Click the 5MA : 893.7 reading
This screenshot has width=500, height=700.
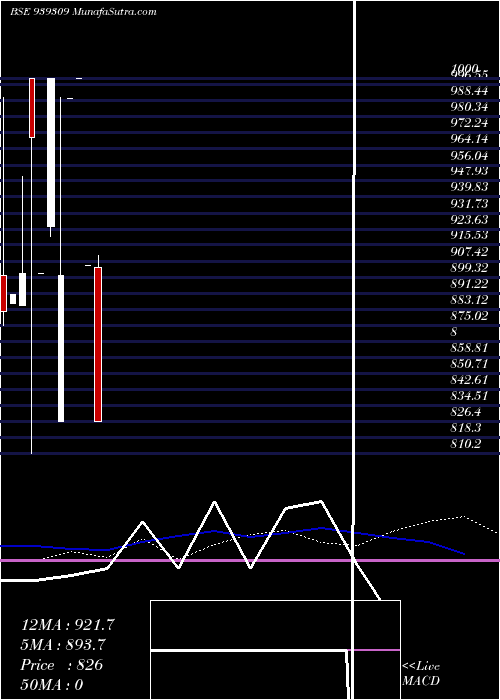65,645
